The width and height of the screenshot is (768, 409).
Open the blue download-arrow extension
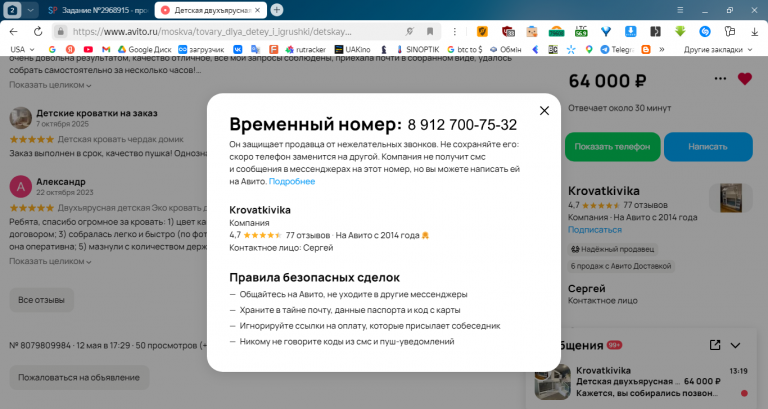pos(630,31)
